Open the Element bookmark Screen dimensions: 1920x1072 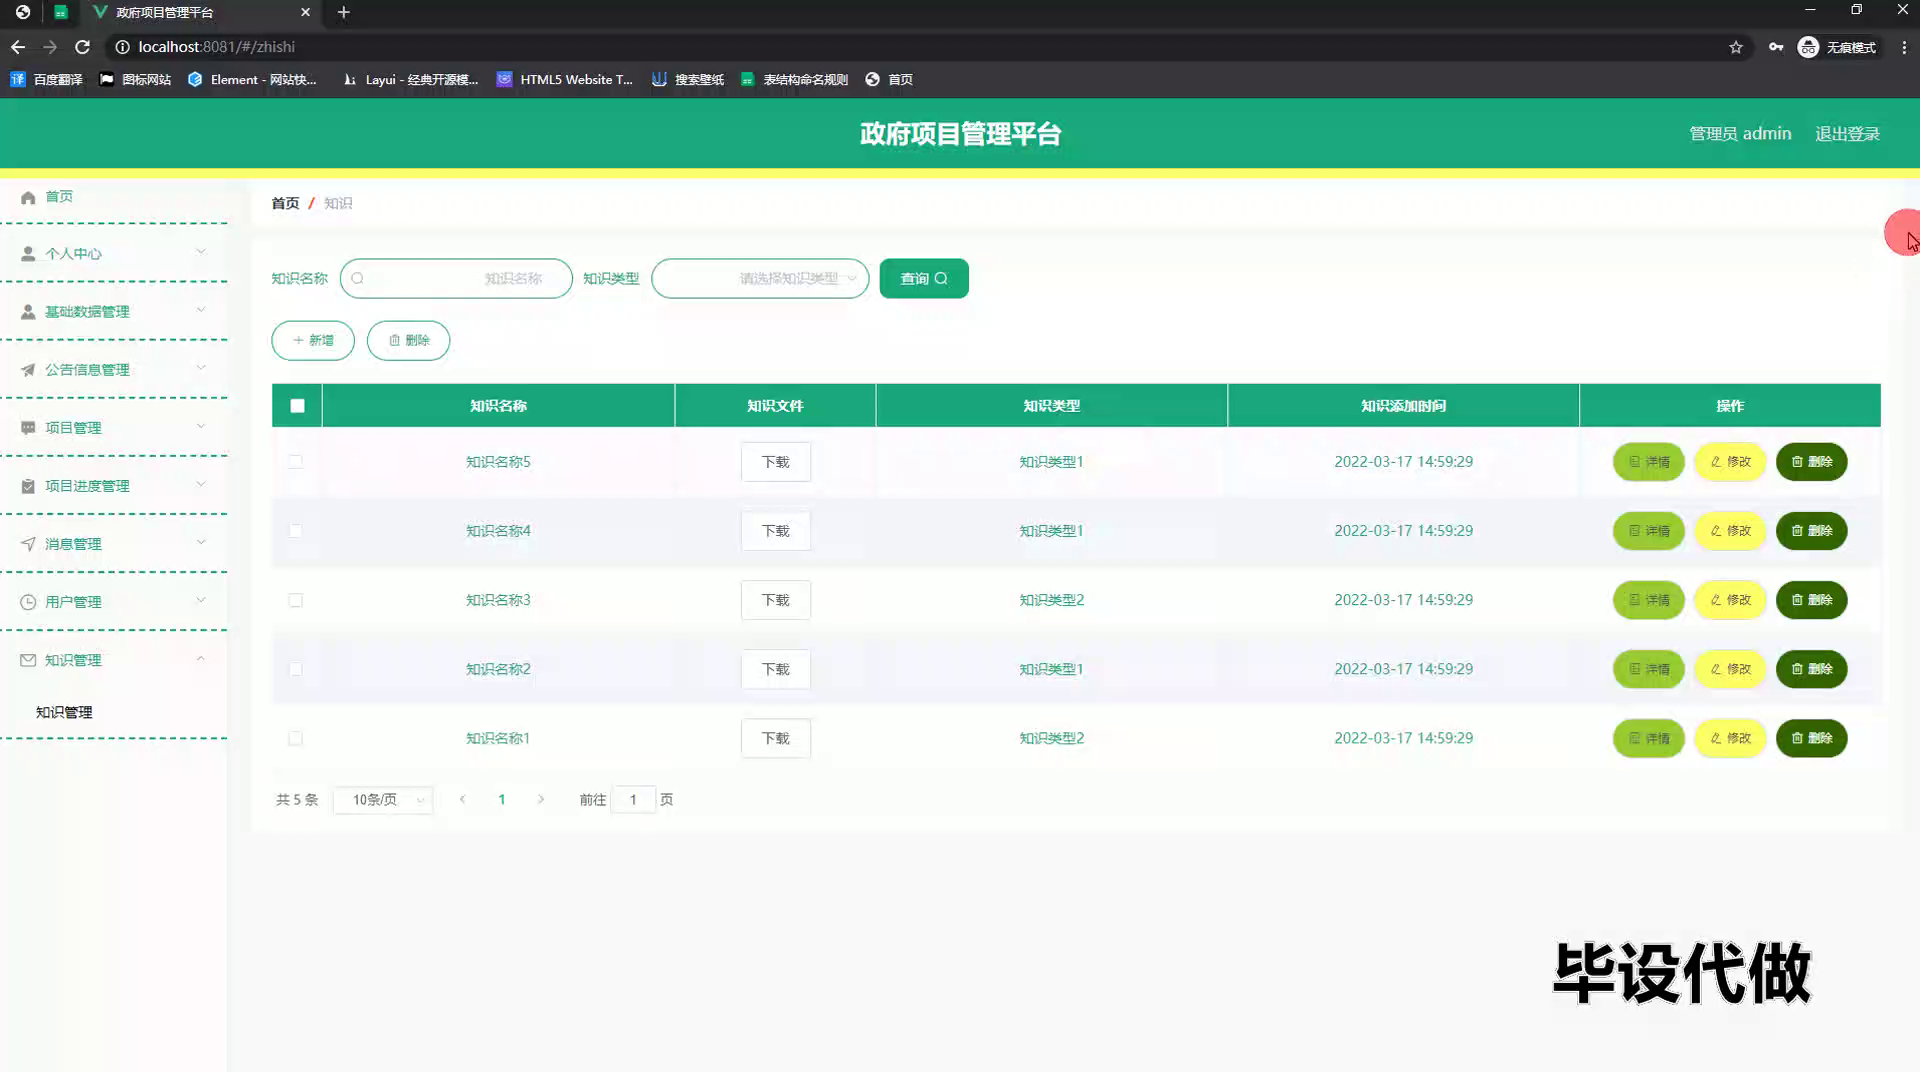(252, 80)
